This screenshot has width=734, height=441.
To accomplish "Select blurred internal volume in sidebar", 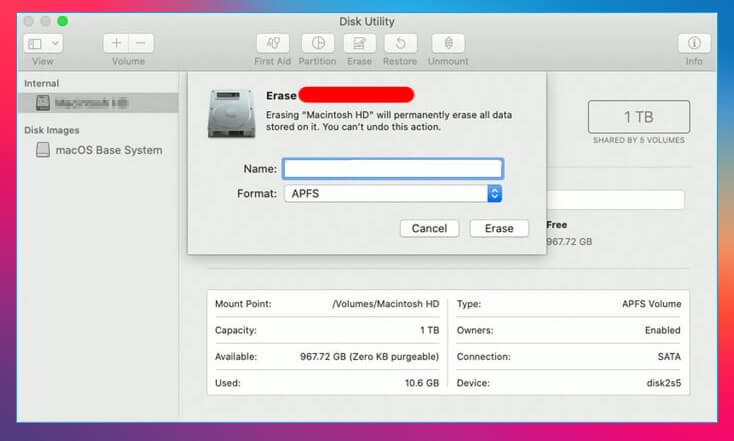I will (98, 103).
